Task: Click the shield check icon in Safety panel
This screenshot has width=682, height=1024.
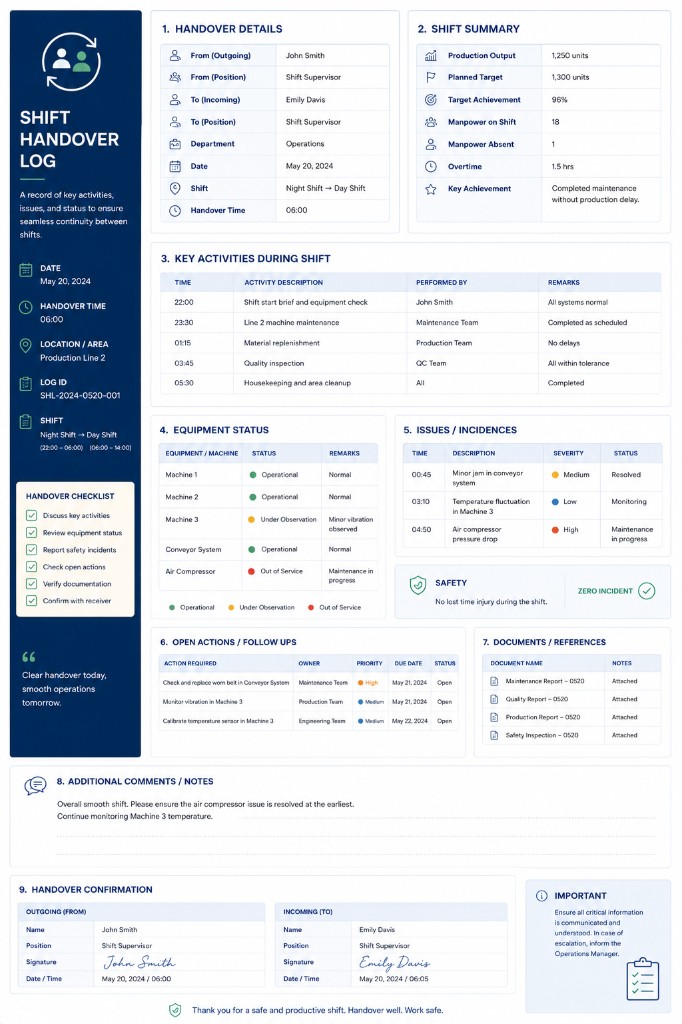Action: tap(417, 585)
